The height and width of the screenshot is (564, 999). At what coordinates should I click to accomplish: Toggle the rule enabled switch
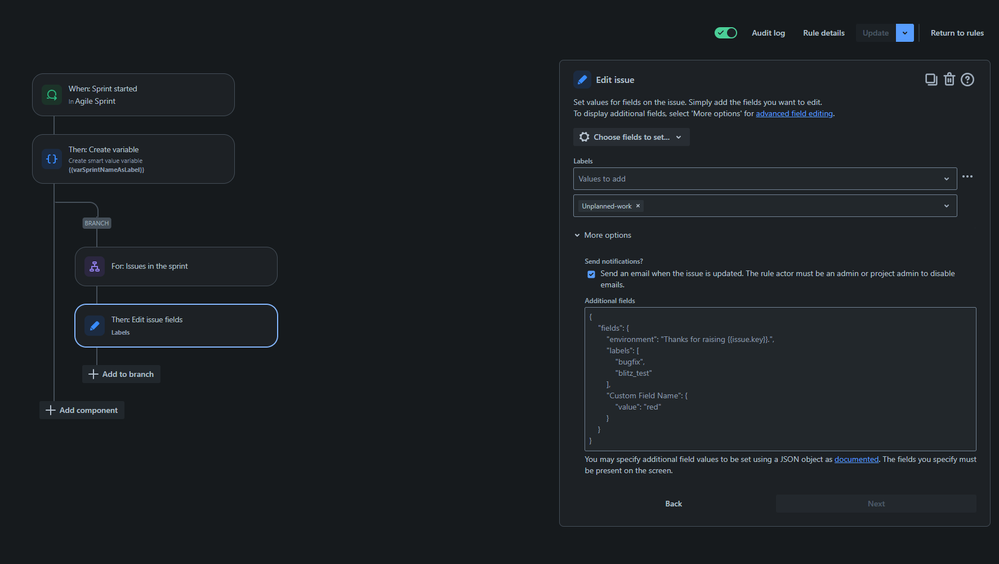[x=726, y=33]
